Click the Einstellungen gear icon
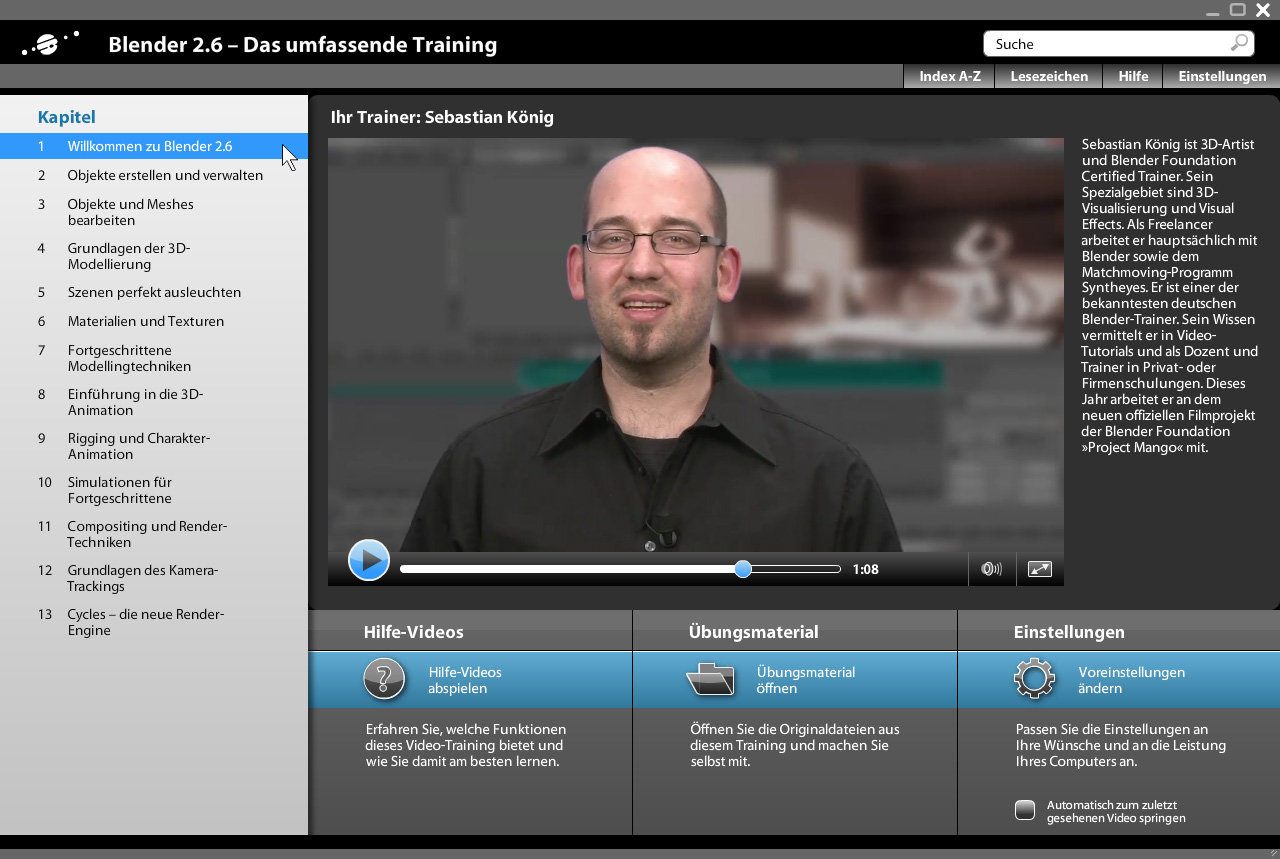The width and height of the screenshot is (1280, 859). (x=1035, y=679)
